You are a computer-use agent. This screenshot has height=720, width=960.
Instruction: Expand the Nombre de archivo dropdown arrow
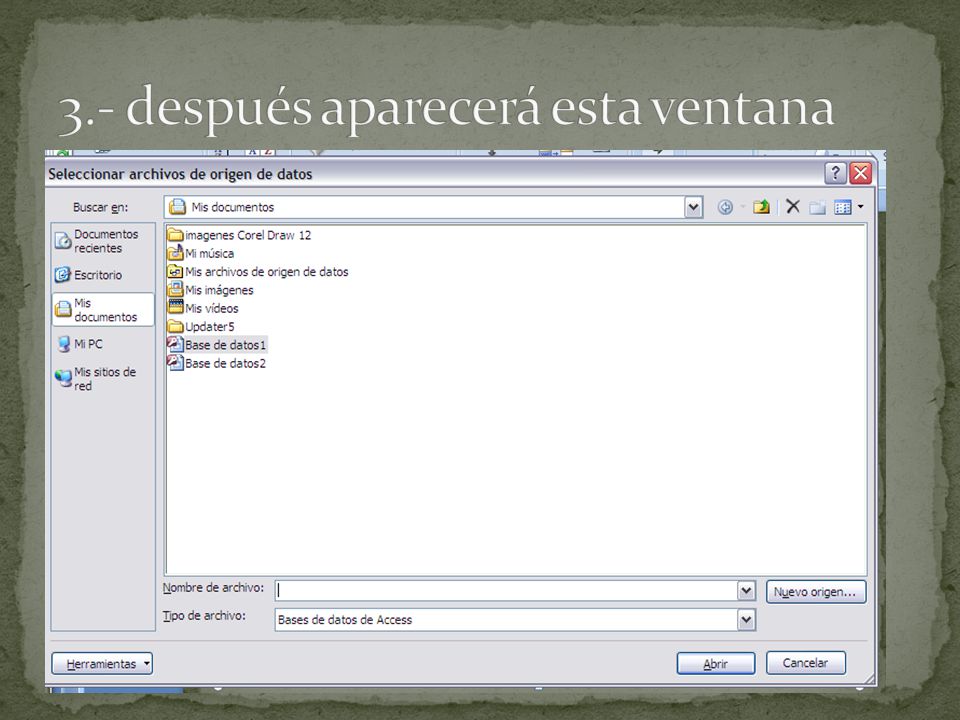(746, 591)
